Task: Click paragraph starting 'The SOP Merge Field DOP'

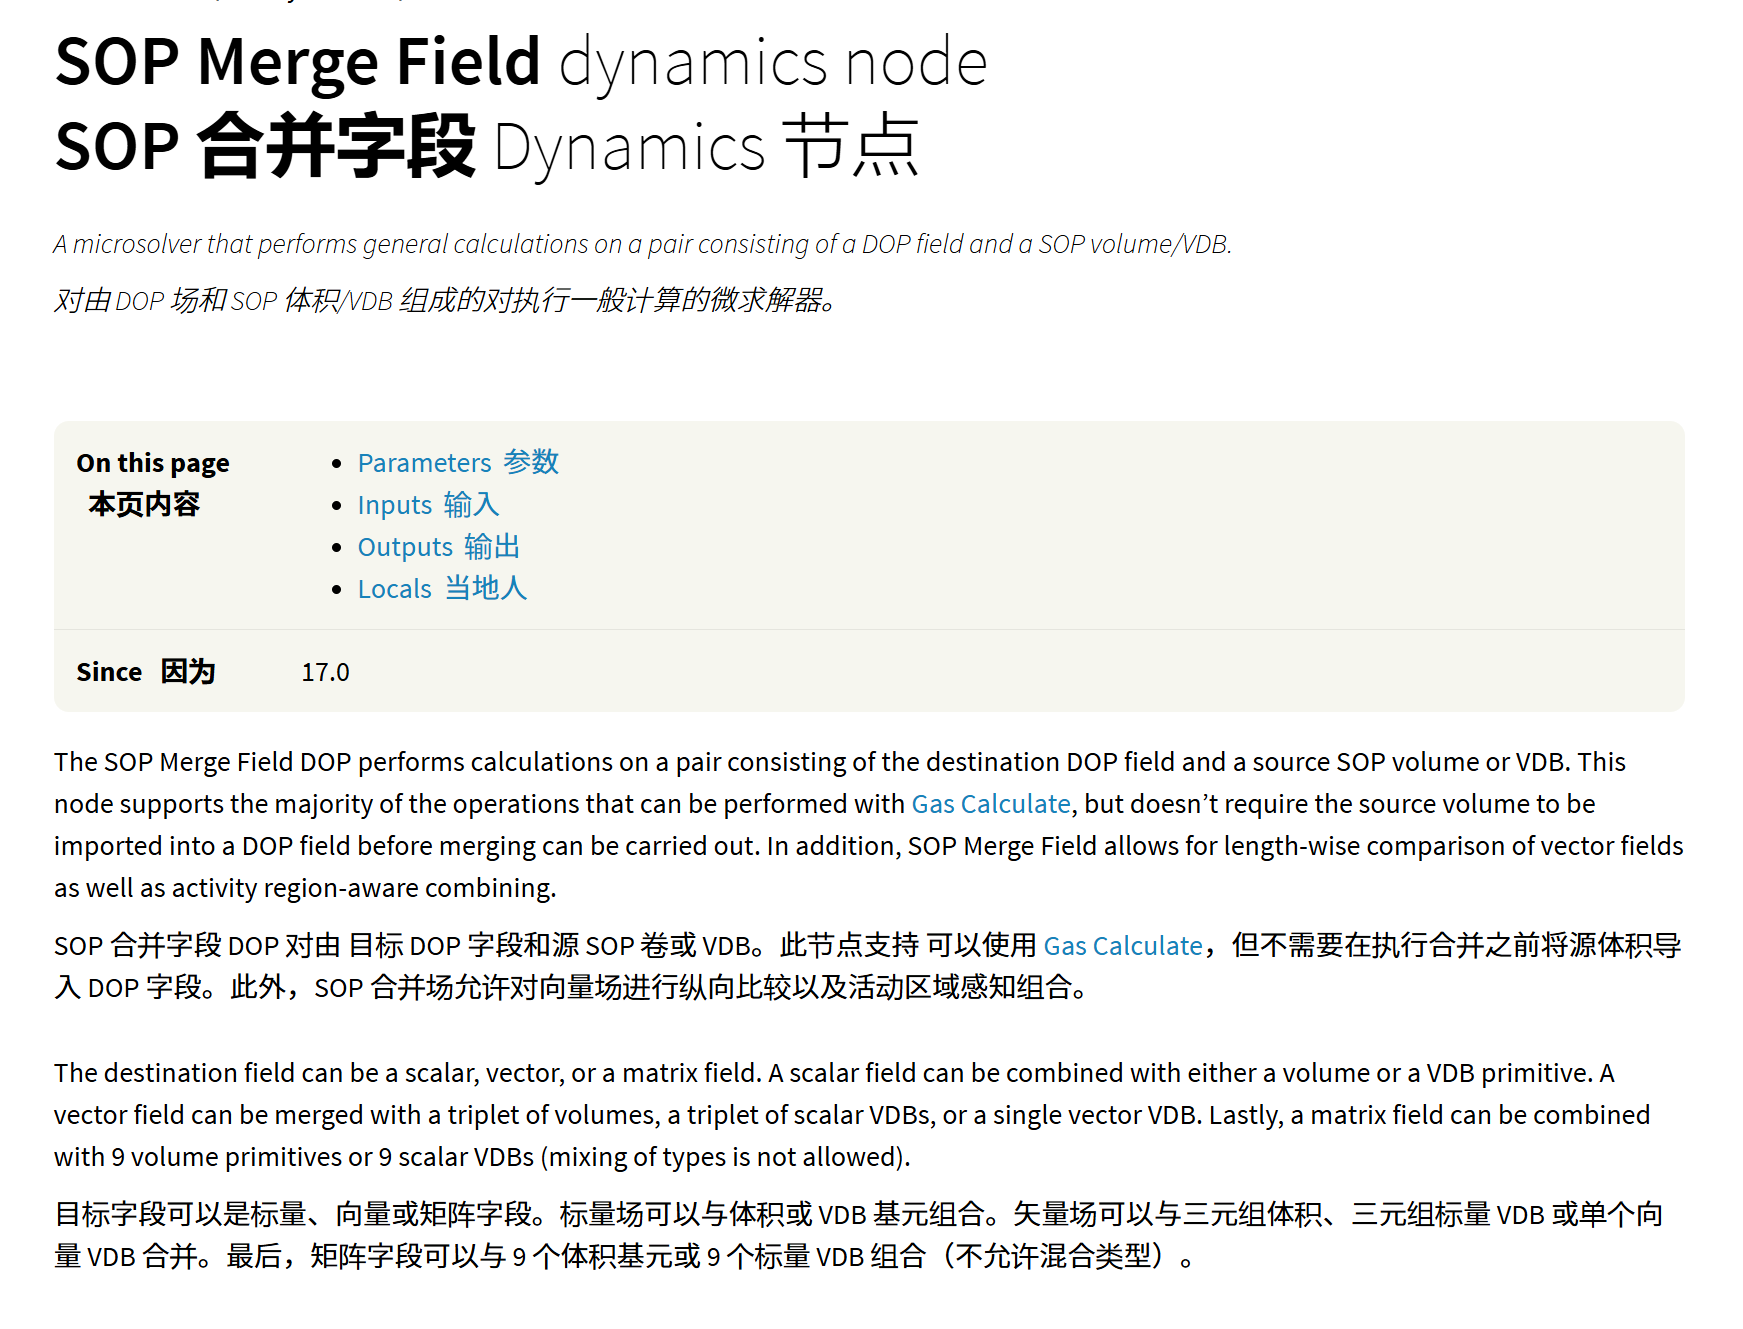Action: coord(869,825)
